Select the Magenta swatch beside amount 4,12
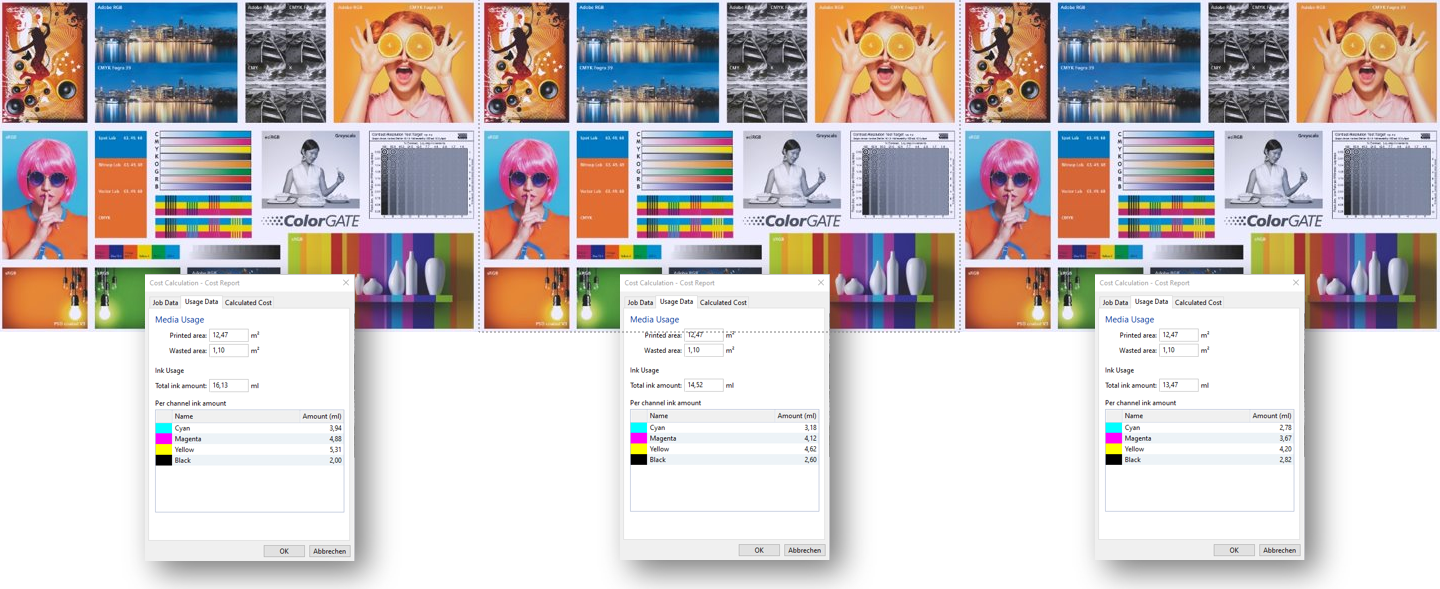The width and height of the screenshot is (1440, 589). [x=638, y=438]
